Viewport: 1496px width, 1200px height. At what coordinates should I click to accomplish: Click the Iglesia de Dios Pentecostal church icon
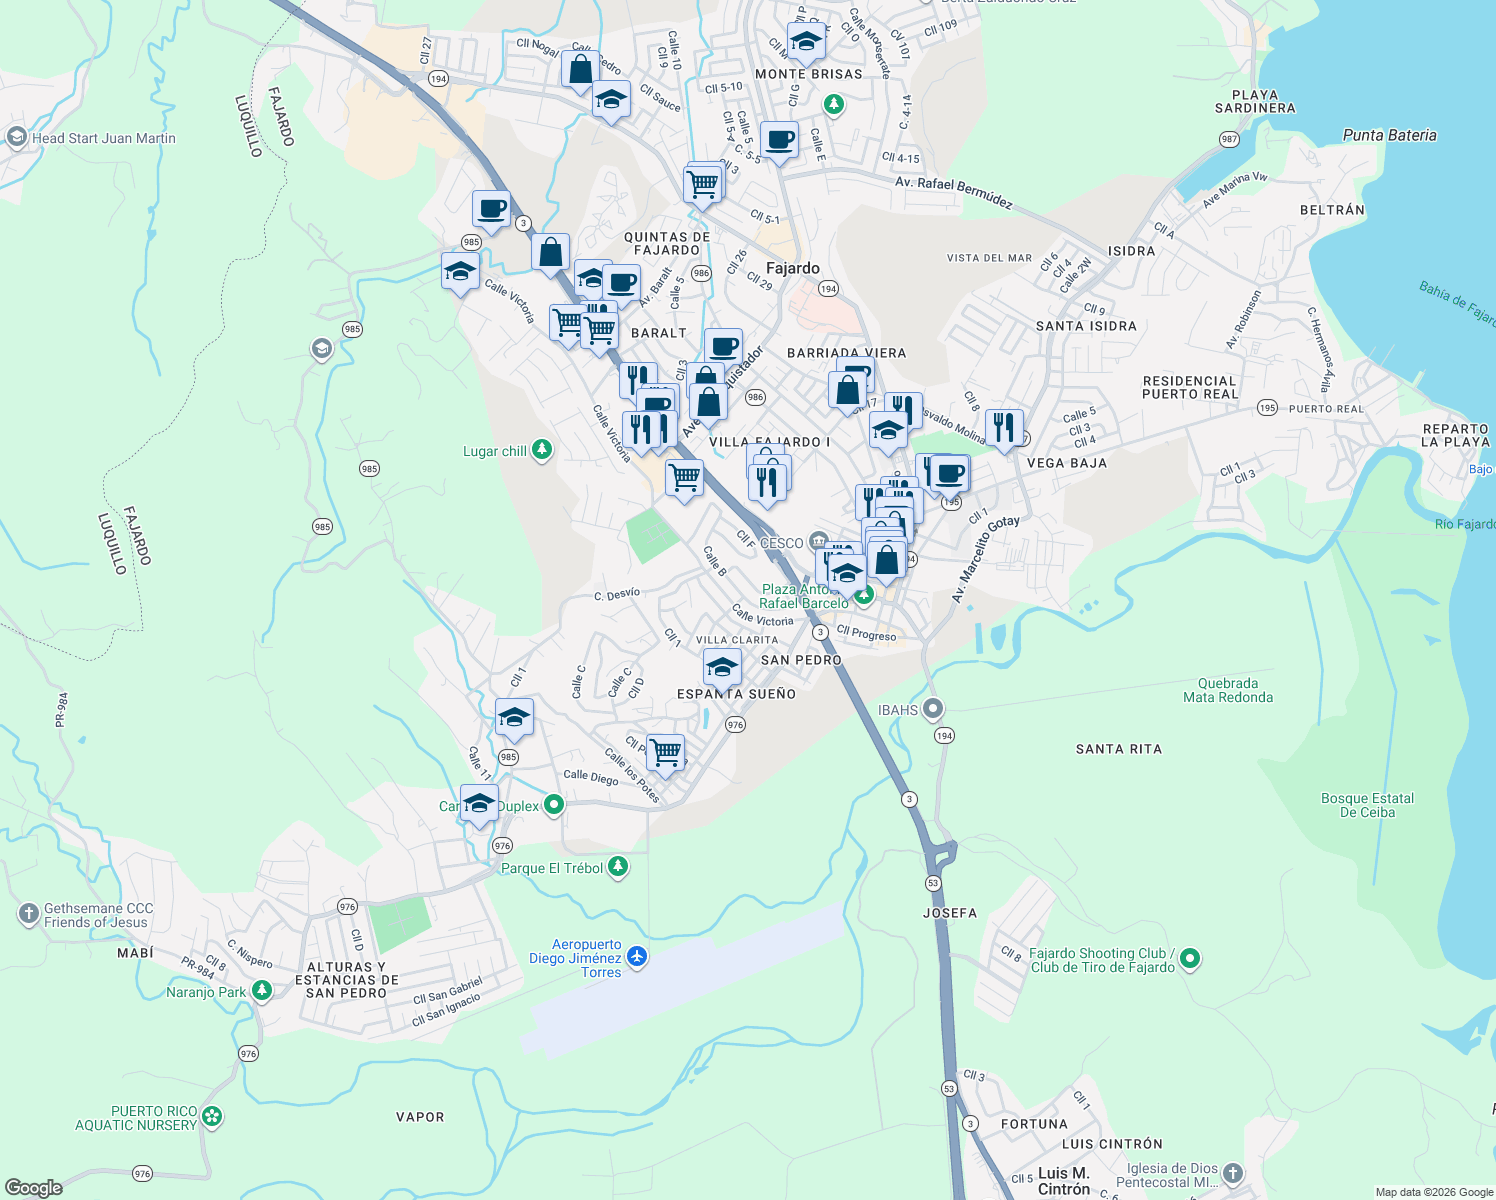1234,1174
